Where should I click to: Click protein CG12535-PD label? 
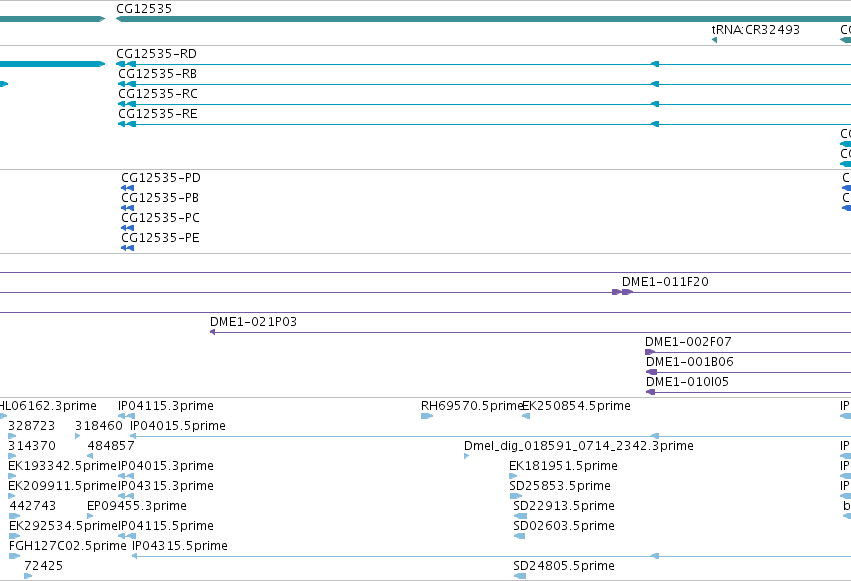(161, 178)
